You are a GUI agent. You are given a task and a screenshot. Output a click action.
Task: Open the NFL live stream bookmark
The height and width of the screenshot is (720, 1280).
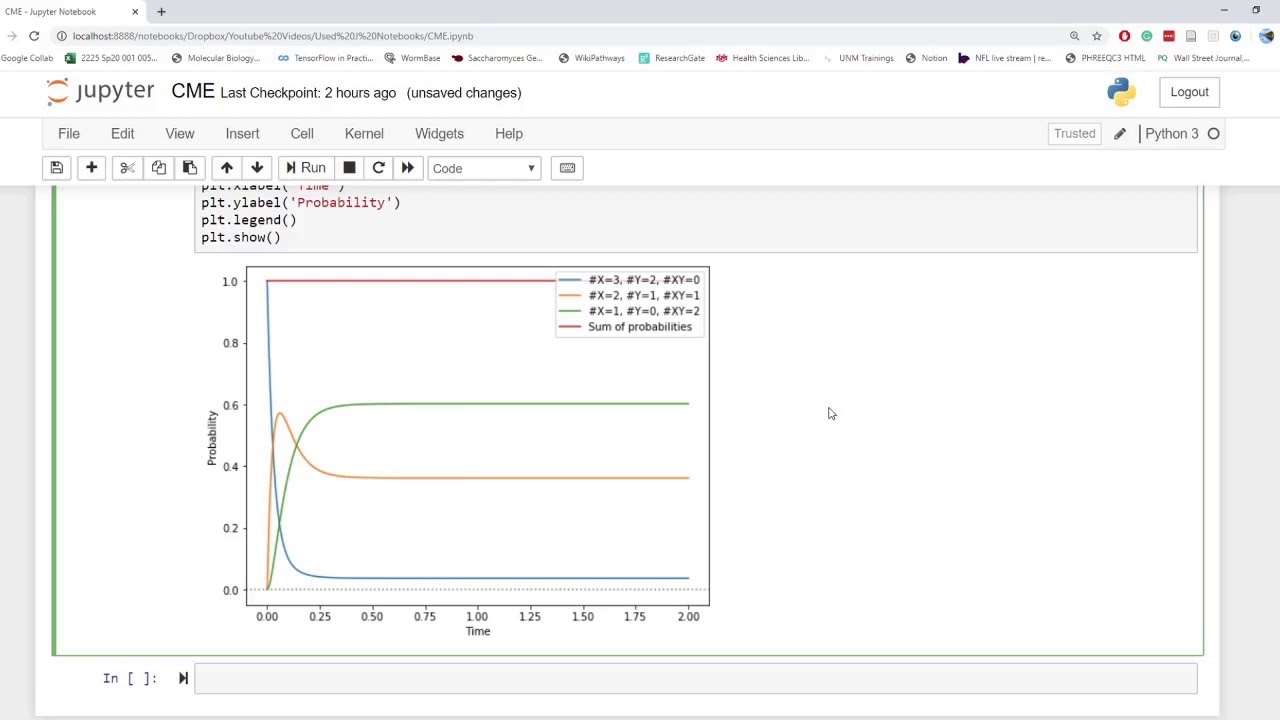pos(1005,58)
